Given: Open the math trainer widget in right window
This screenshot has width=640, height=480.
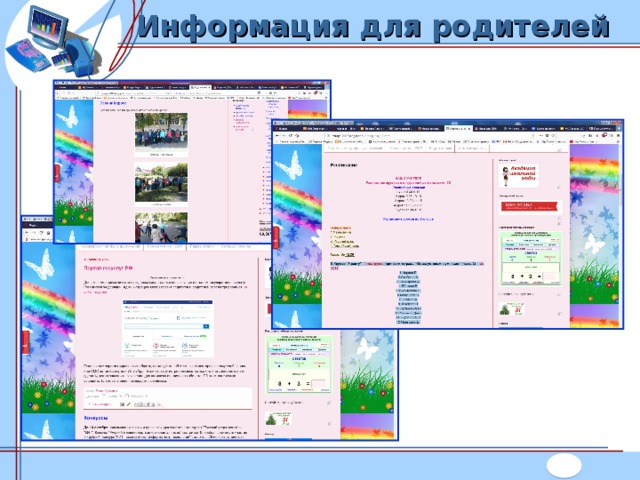Looking at the screenshot, I should 531,258.
